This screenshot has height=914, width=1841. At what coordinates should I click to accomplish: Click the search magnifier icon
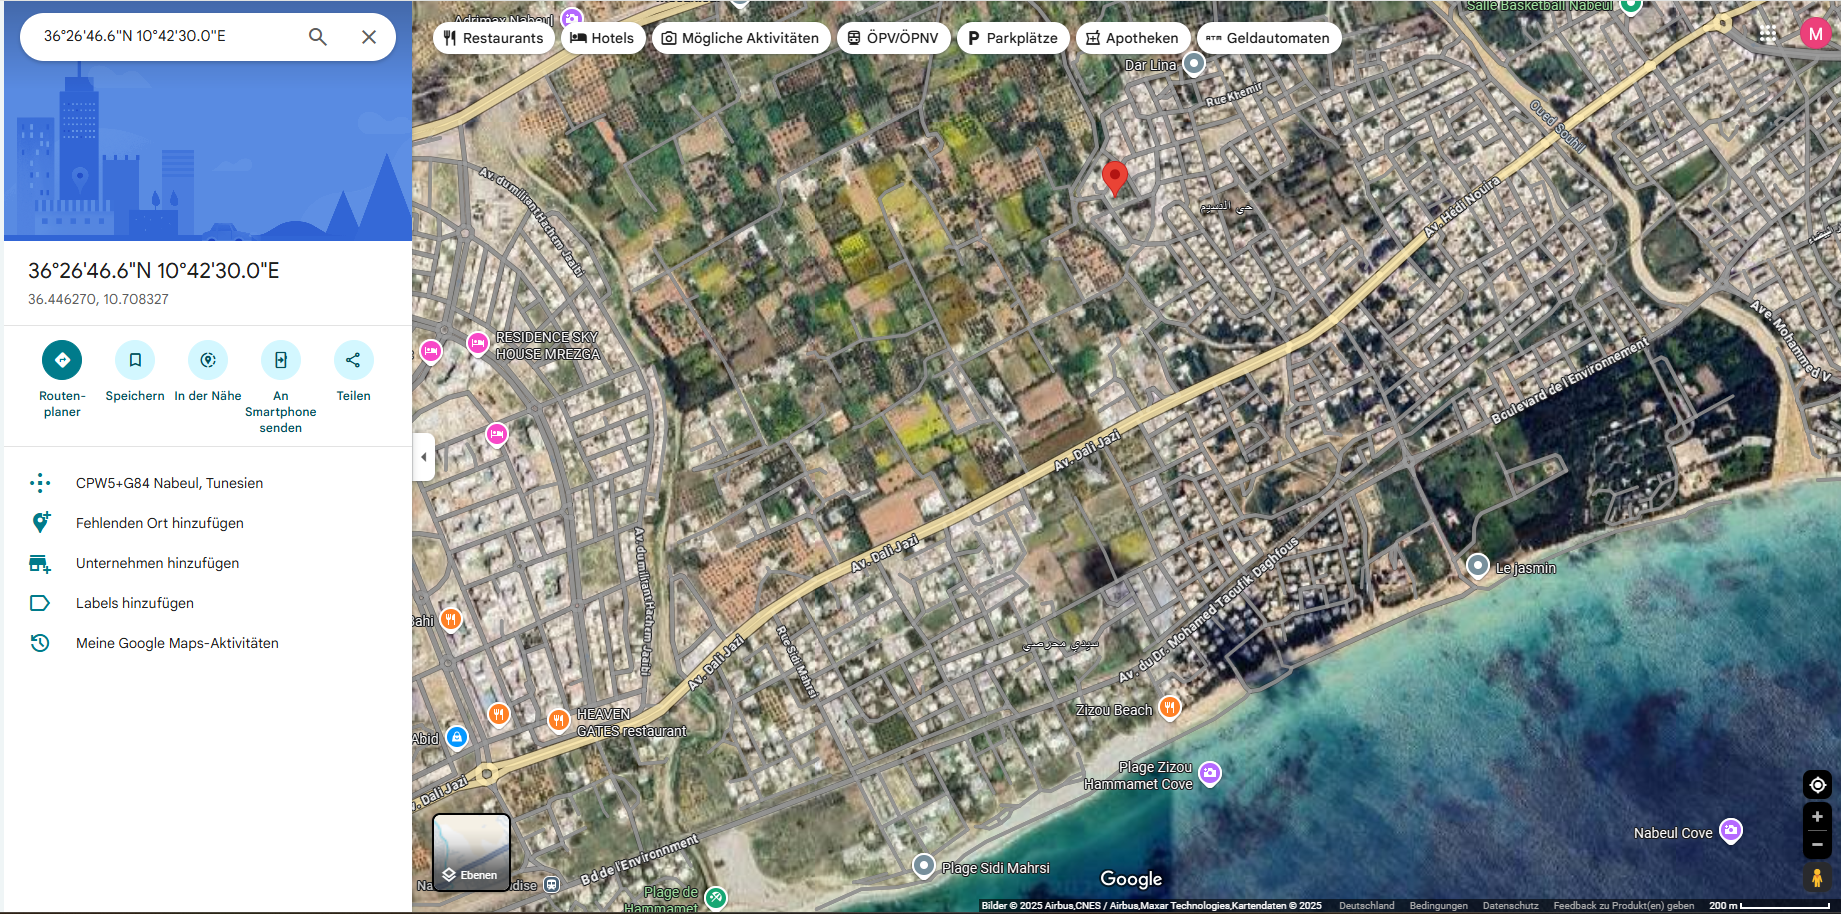coord(318,37)
